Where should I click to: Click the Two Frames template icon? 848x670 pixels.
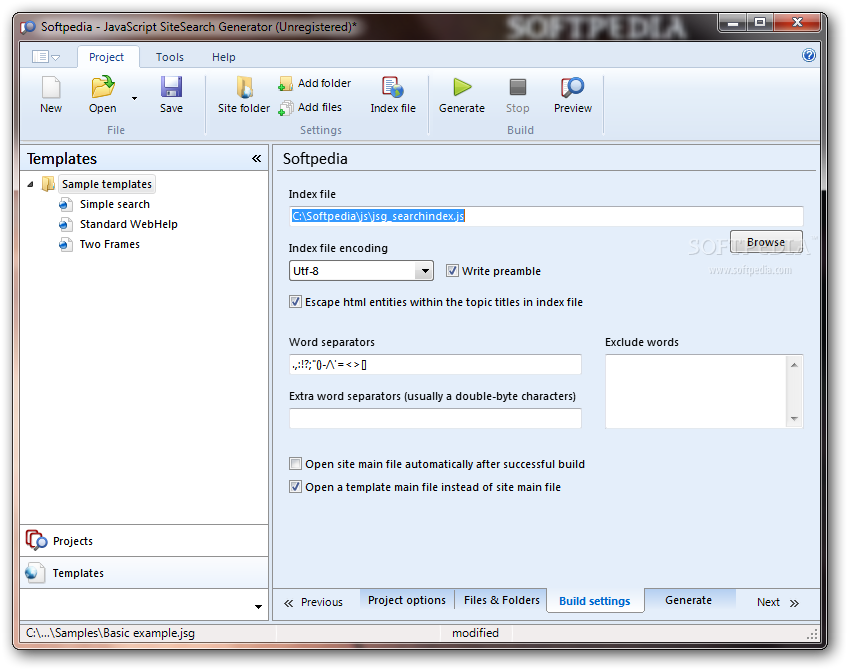[x=65, y=244]
